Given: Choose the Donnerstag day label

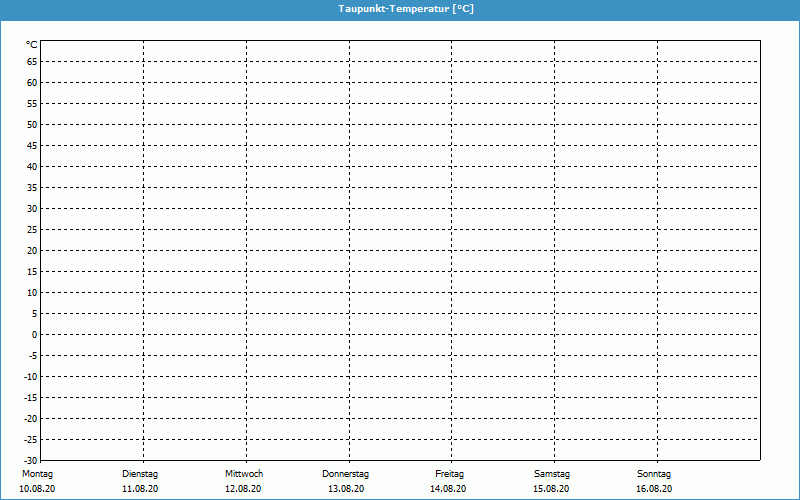Looking at the screenshot, I should [346, 473].
